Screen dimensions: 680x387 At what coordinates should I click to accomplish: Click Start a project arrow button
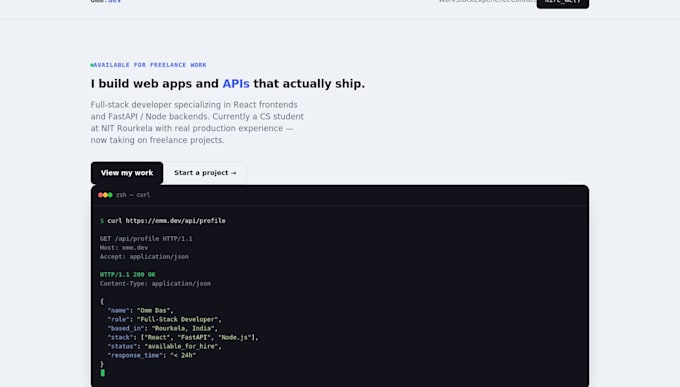205,173
